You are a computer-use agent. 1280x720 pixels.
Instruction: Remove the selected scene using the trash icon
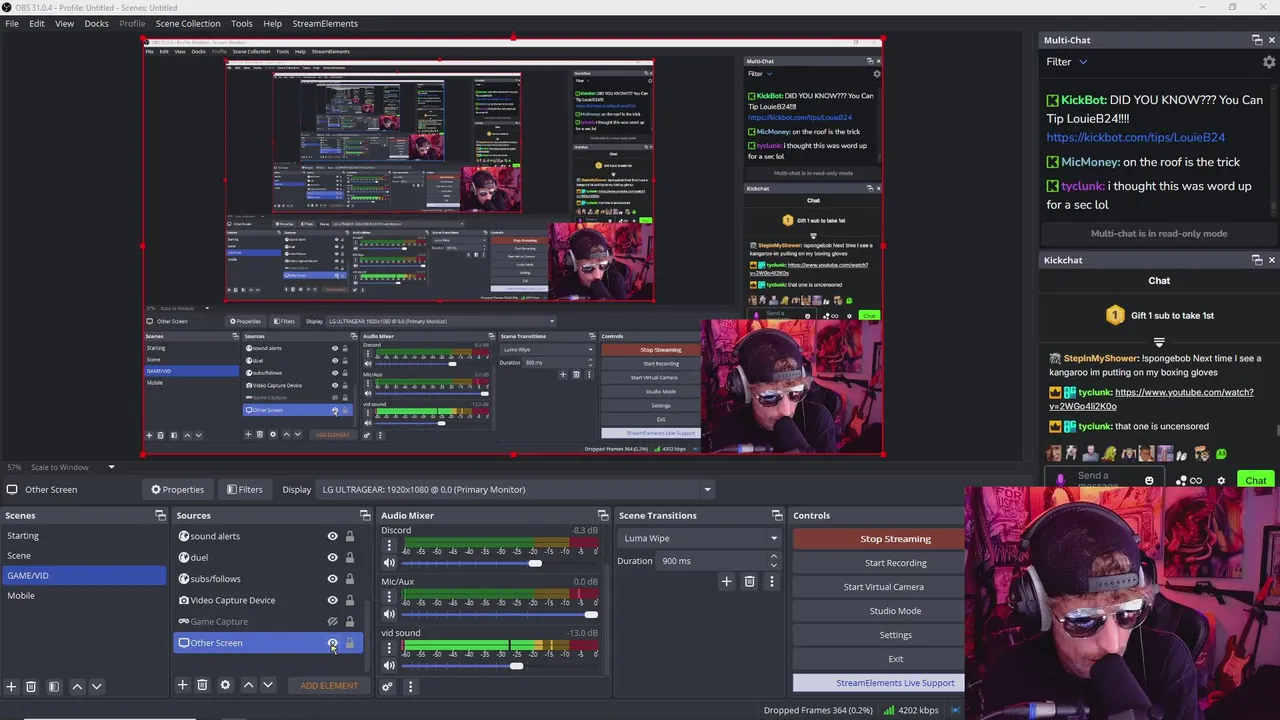(31, 686)
